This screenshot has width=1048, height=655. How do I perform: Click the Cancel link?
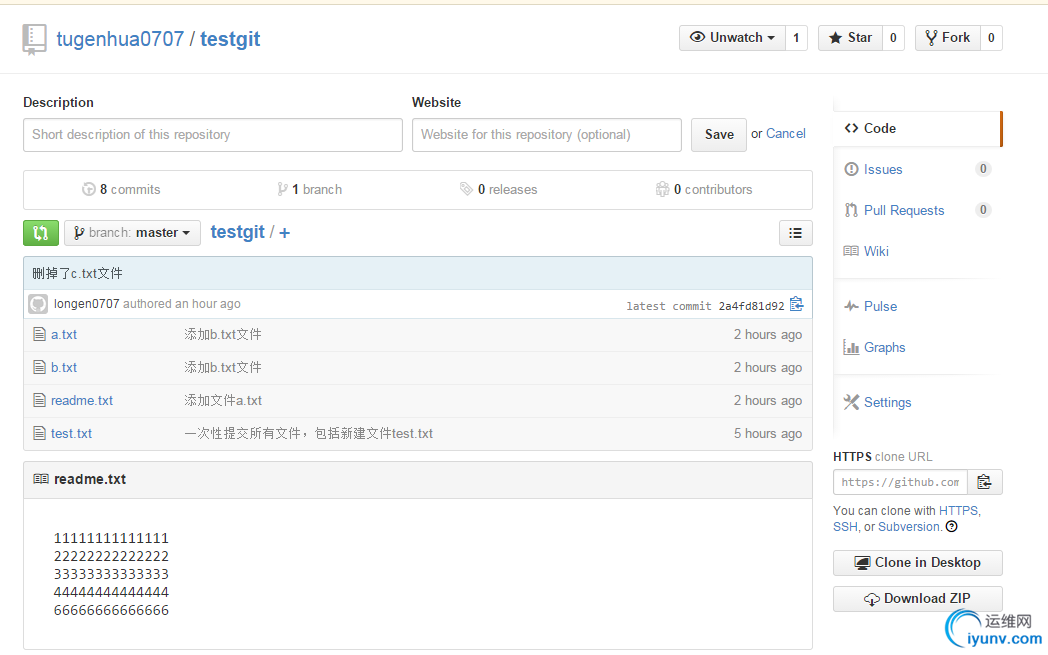coord(786,133)
